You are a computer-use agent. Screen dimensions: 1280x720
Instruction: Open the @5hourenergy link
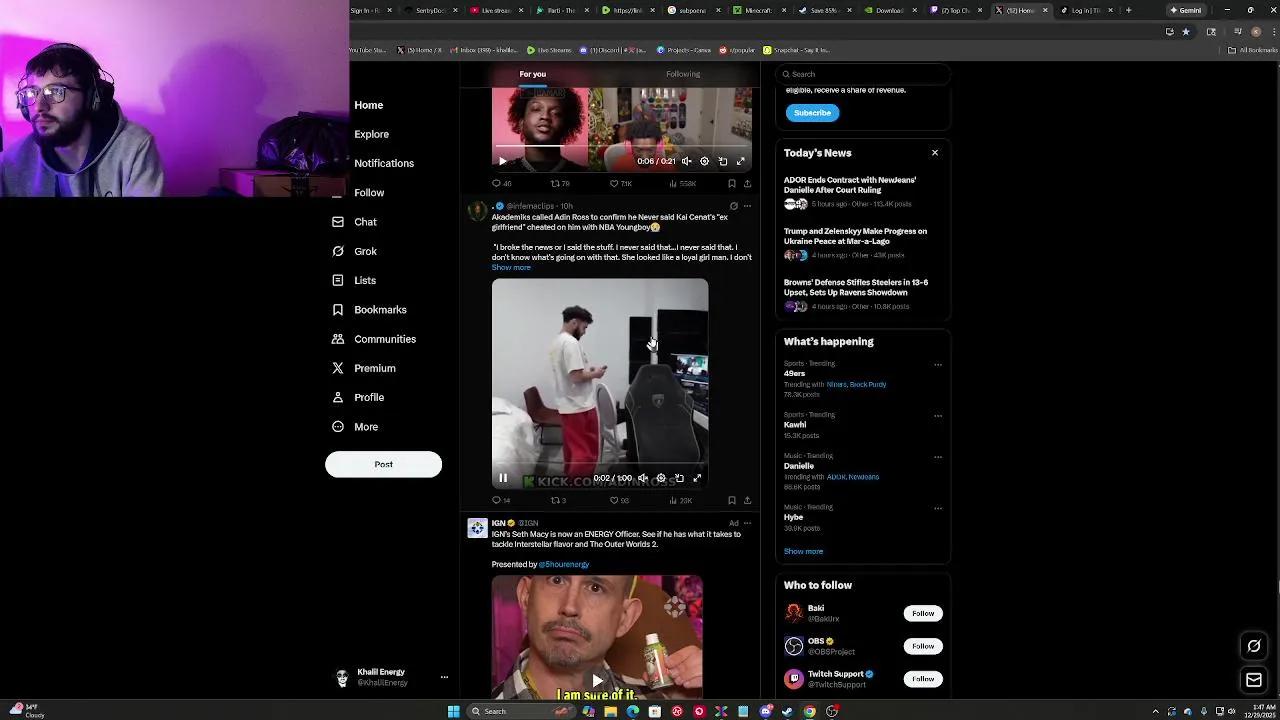[563, 564]
